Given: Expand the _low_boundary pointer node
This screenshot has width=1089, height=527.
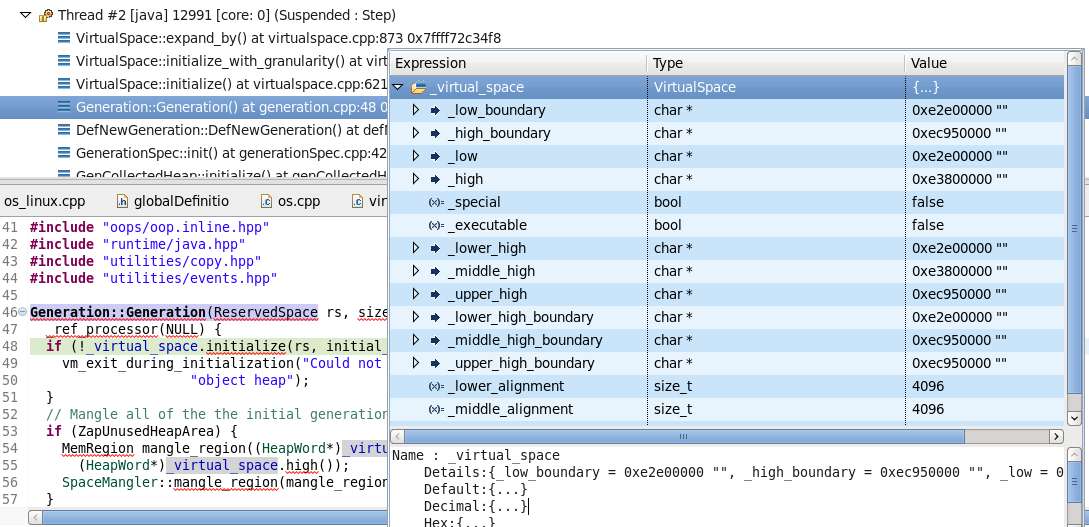Looking at the screenshot, I should pos(416,110).
